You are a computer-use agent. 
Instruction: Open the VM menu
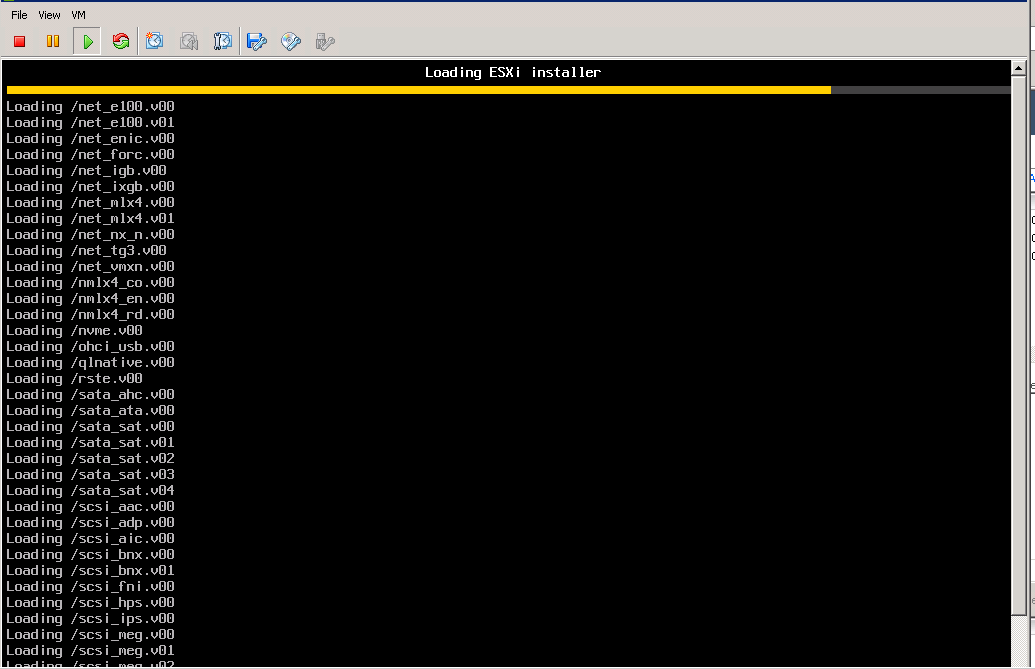79,15
